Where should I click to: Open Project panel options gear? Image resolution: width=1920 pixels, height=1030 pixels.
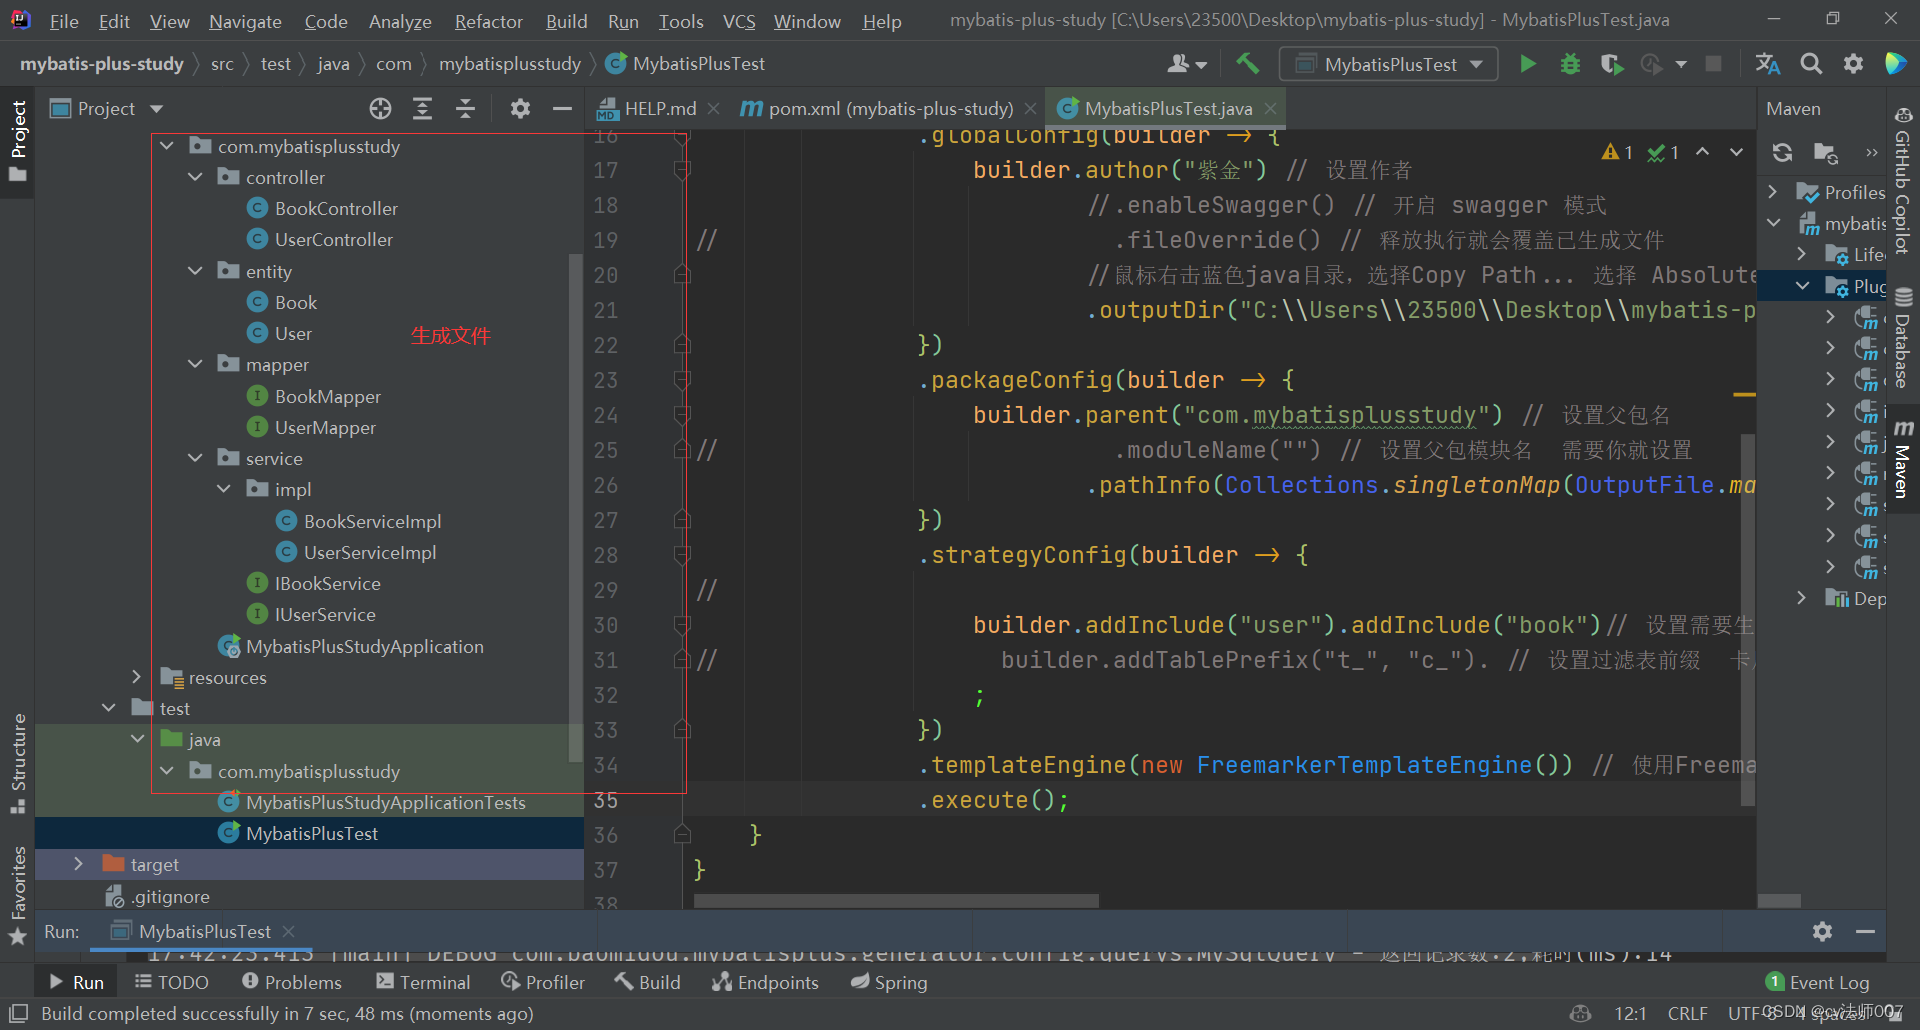[520, 108]
